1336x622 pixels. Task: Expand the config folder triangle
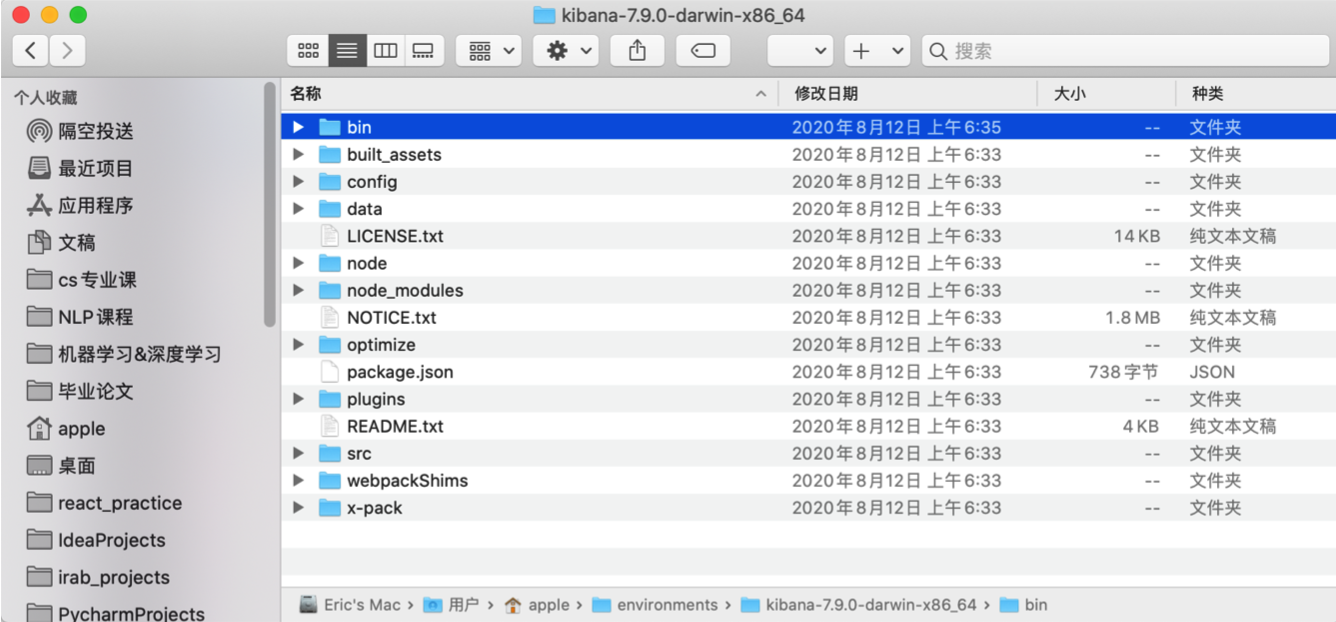coord(298,181)
